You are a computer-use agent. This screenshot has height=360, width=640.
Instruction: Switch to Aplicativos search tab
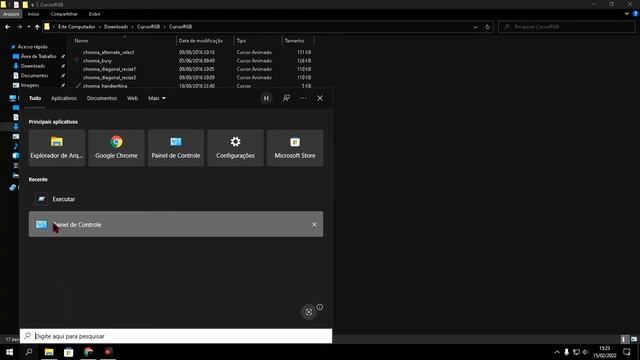(64, 98)
